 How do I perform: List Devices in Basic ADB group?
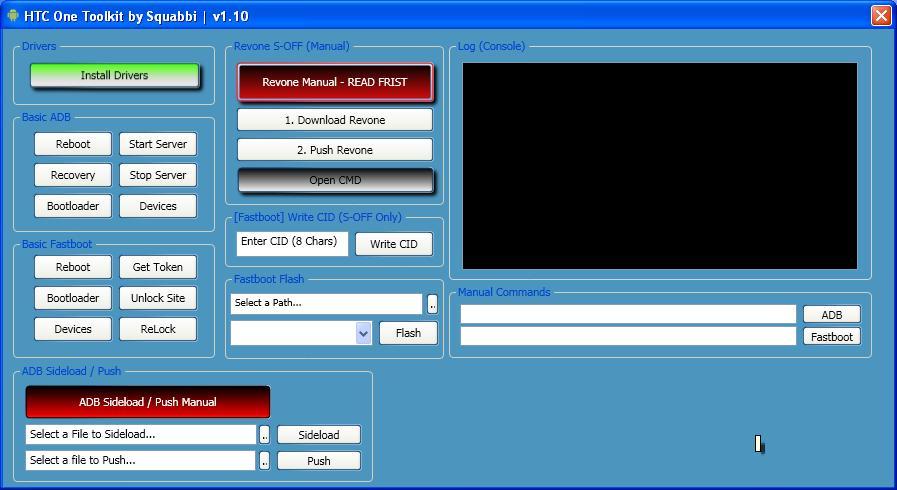pos(158,206)
